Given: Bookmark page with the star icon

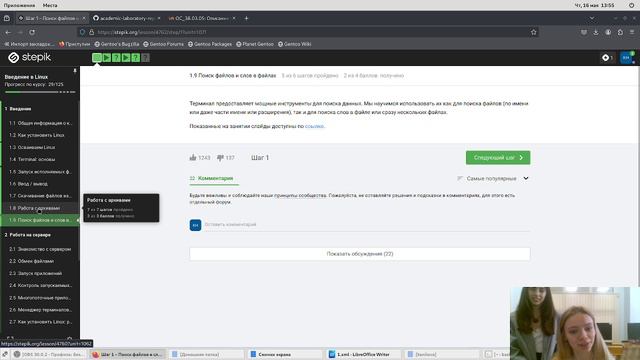Looking at the screenshot, I should coord(533,32).
